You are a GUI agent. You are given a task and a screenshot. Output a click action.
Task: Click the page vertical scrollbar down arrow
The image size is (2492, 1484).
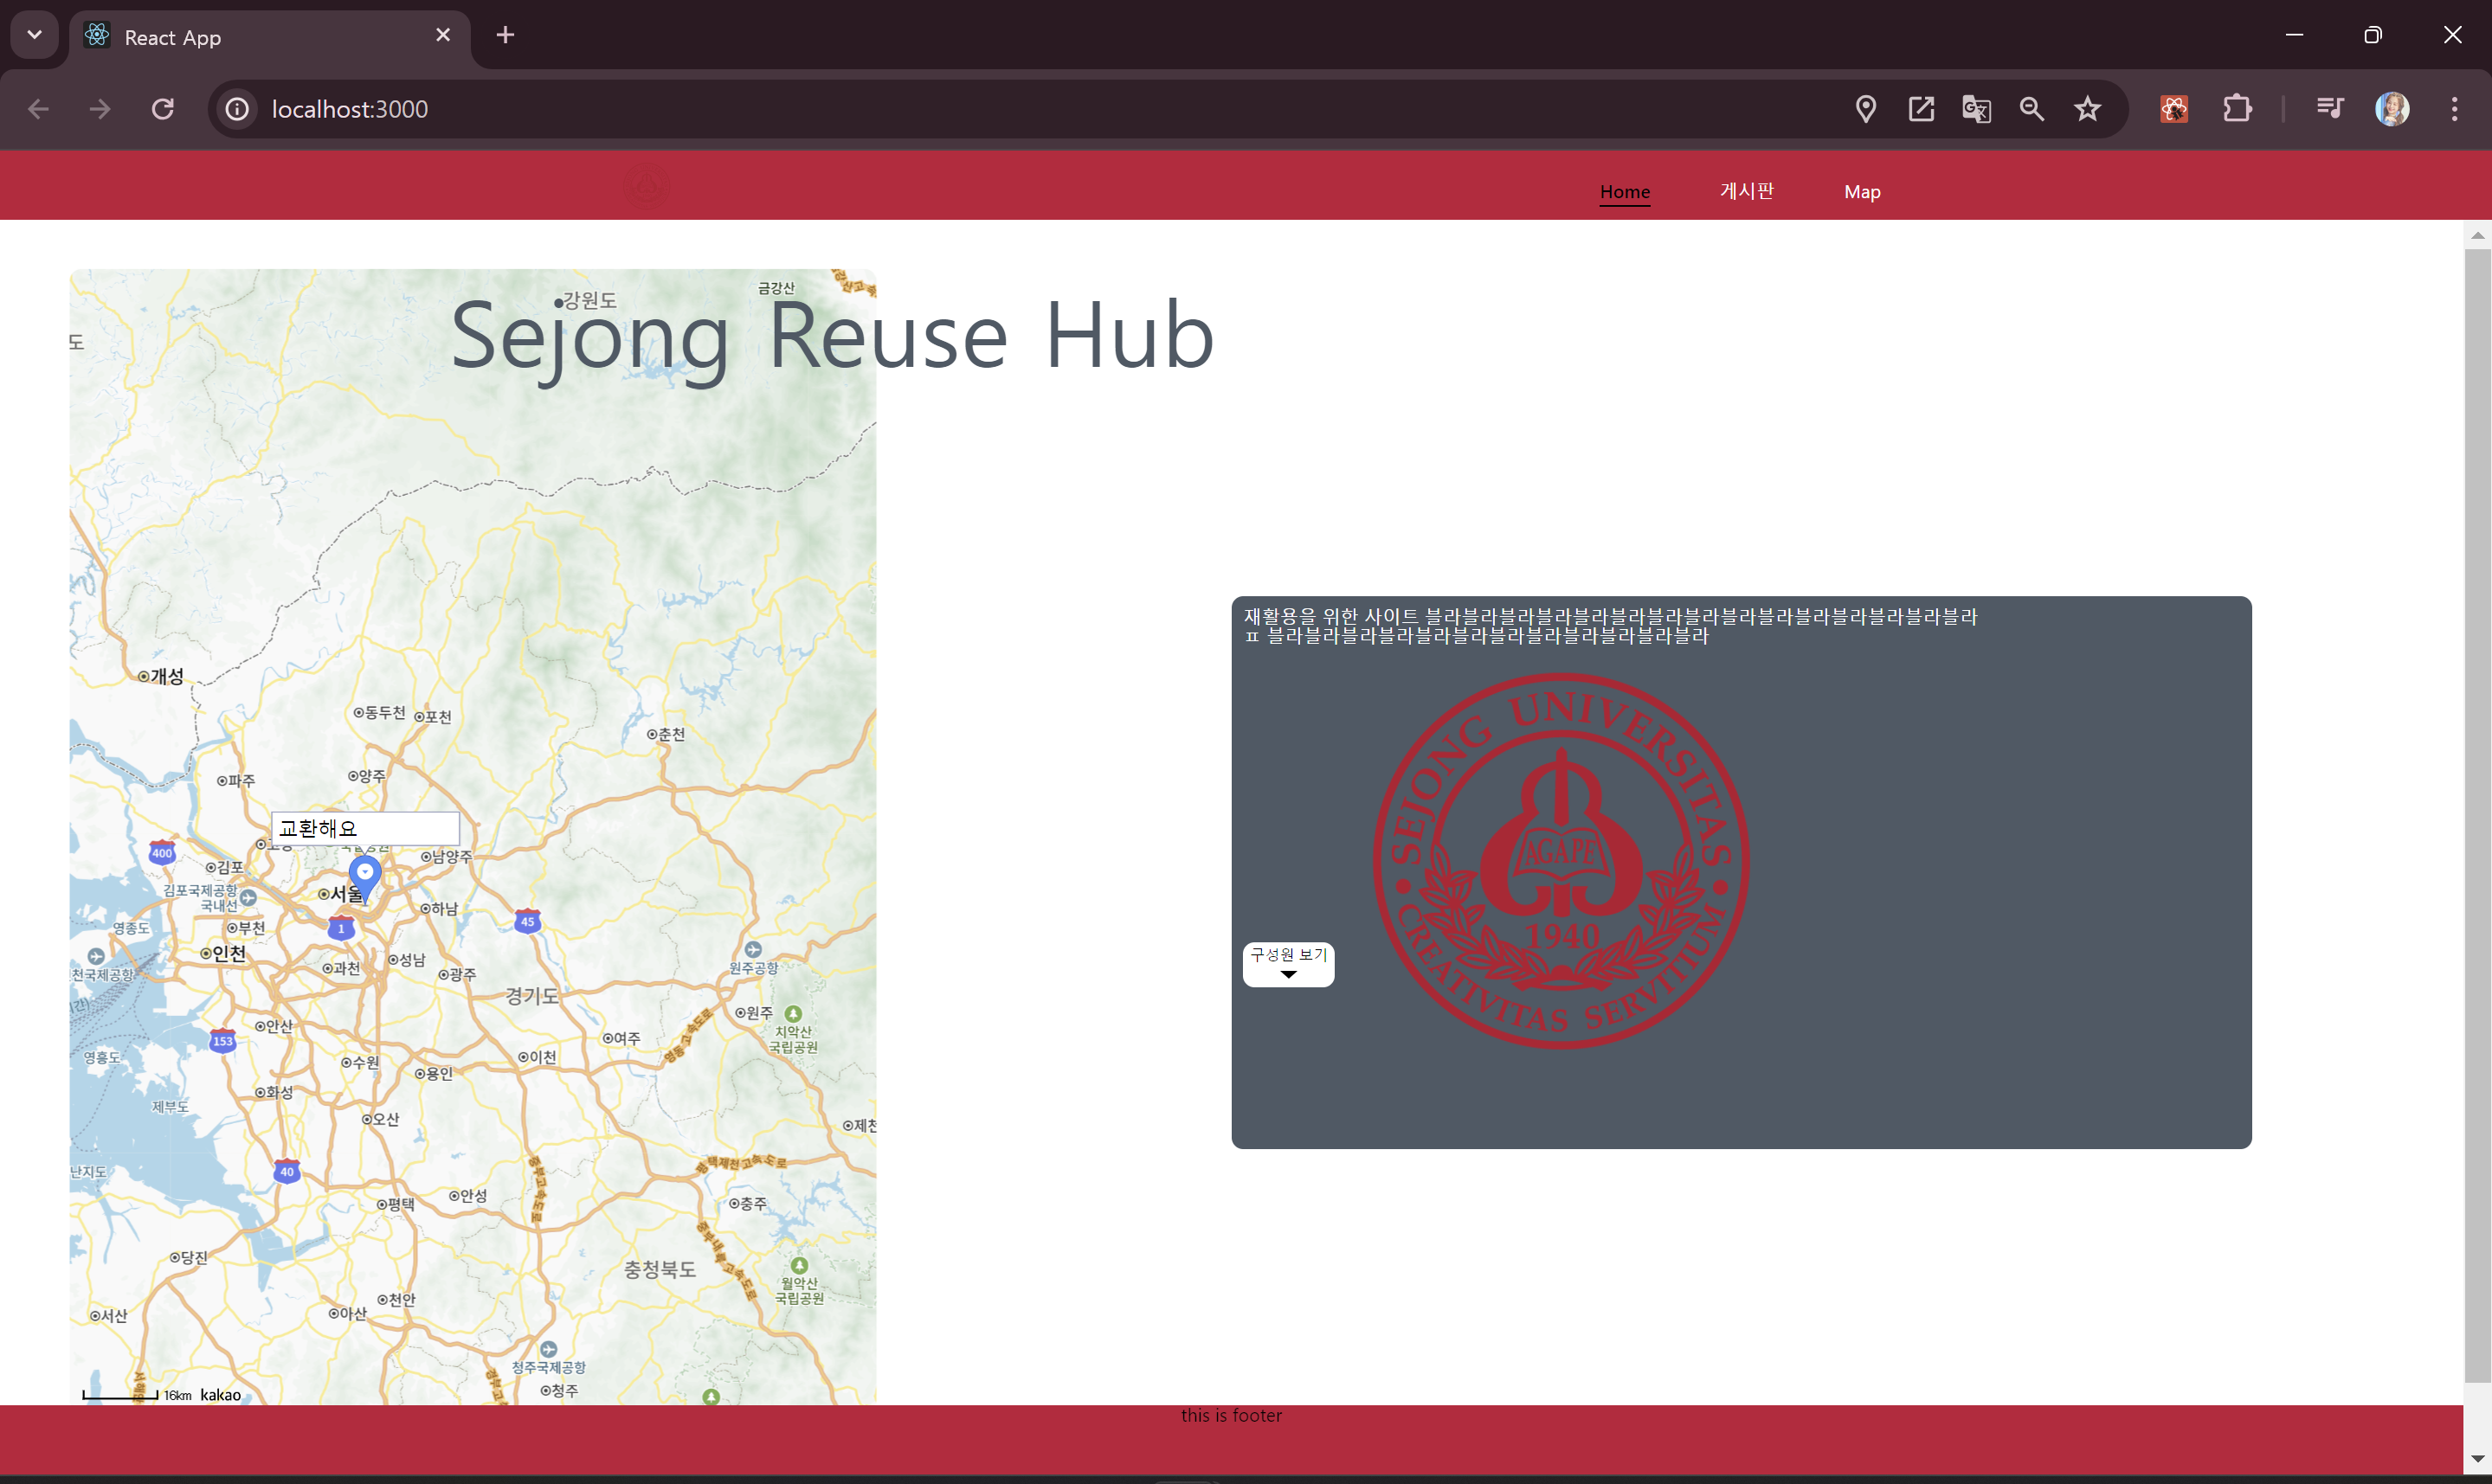click(2476, 1458)
